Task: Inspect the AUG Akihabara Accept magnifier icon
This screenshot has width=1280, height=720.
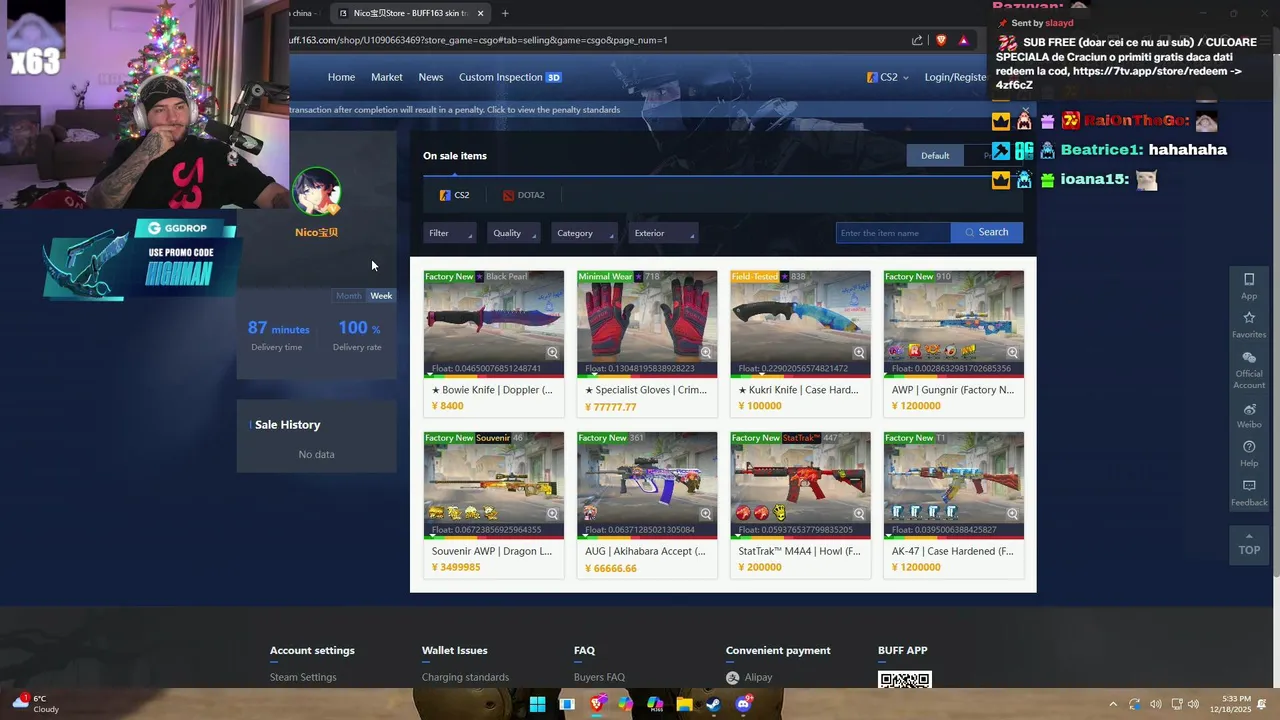Action: pos(706,513)
